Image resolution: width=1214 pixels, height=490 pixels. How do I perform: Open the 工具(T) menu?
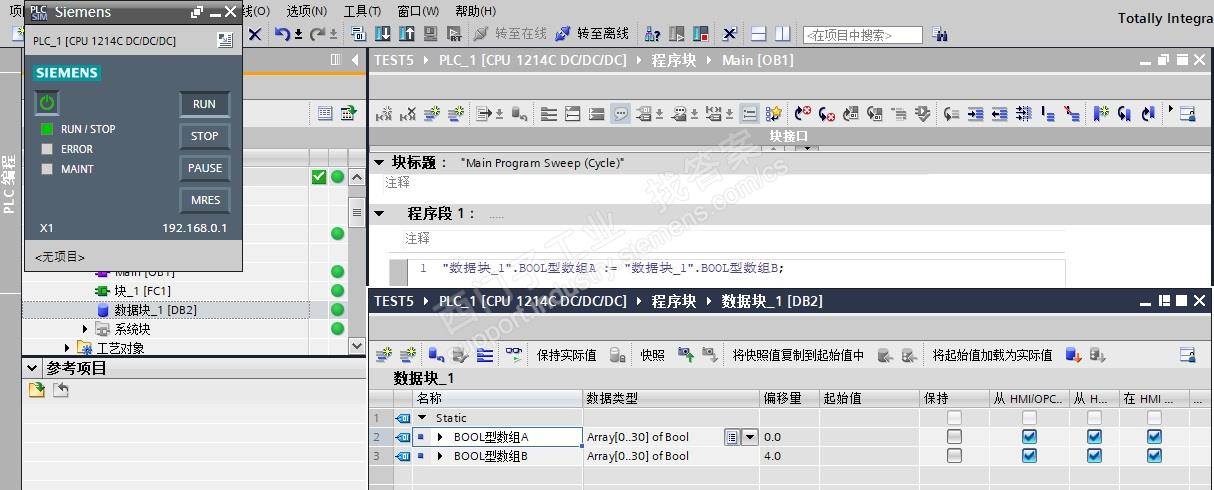point(362,11)
